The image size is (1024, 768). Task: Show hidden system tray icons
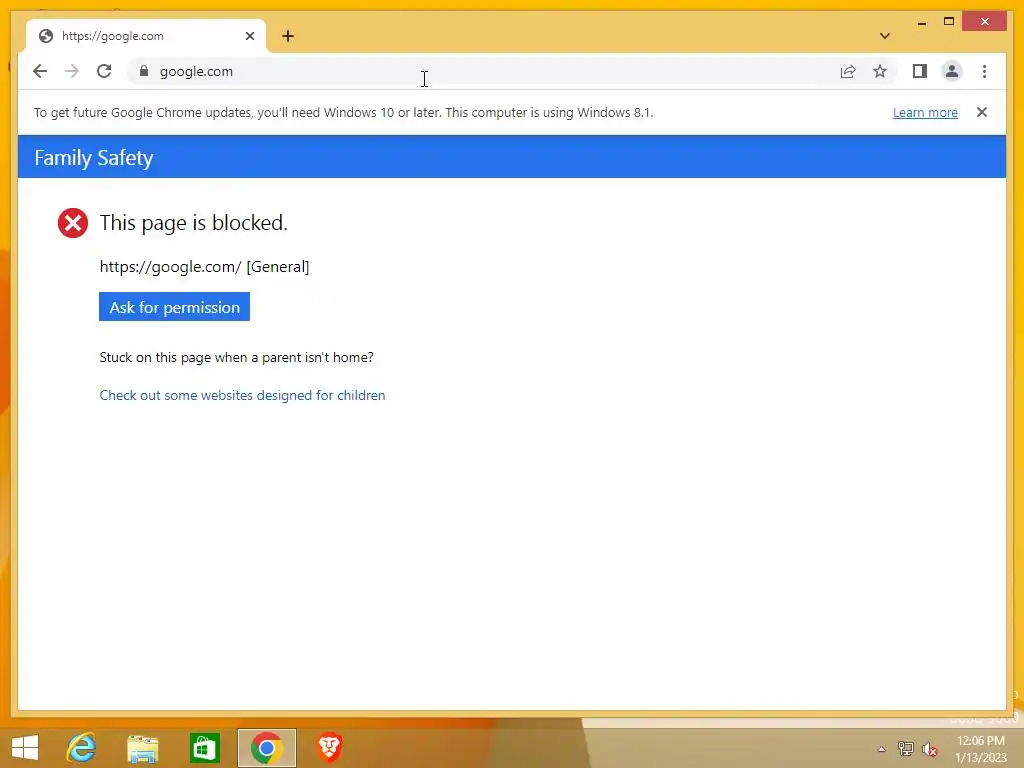[881, 749]
